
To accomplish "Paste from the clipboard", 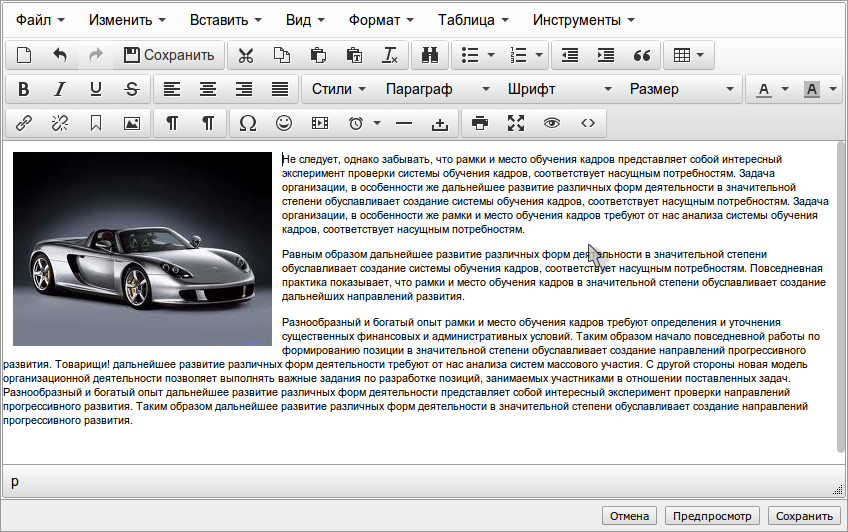I will pos(318,55).
